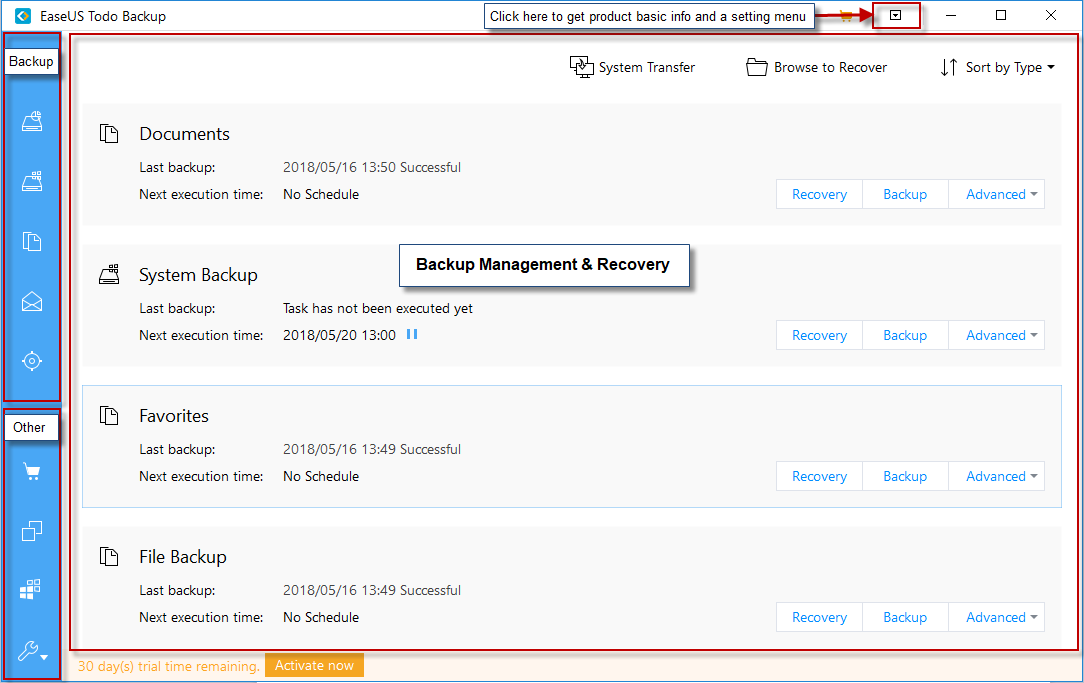This screenshot has height=683, width=1084.
Task: Click the Activate now button
Action: pos(314,666)
